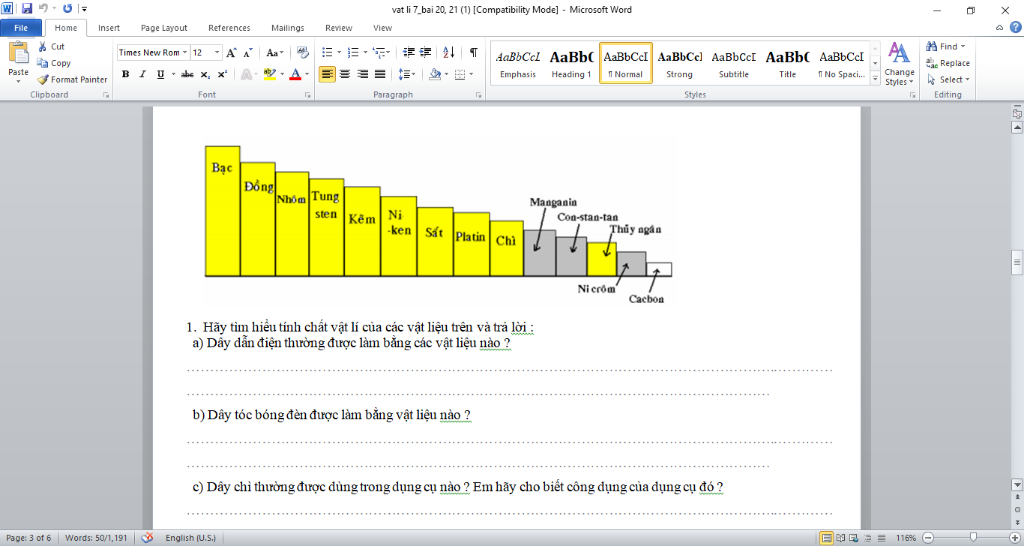Apply the Subtitle style
This screenshot has width=1024, height=546.
click(x=733, y=63)
